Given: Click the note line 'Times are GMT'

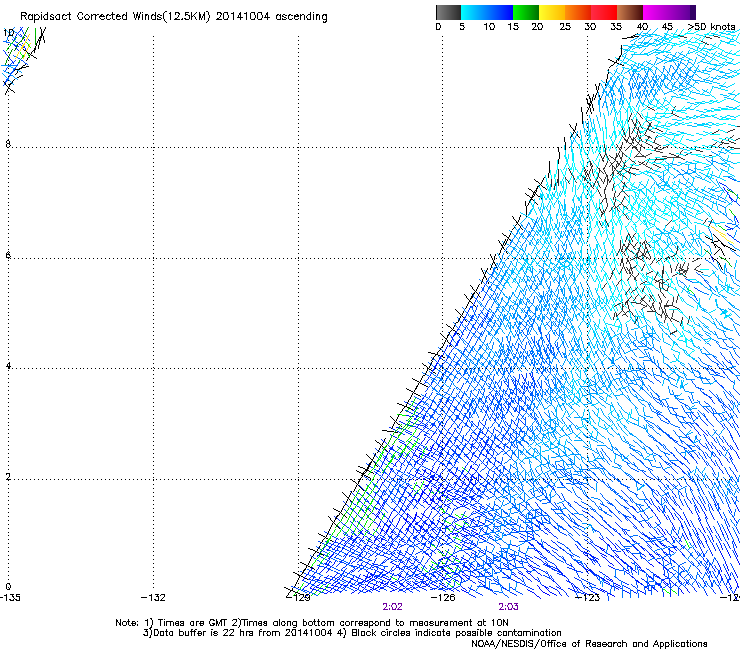Looking at the screenshot, I should pyautogui.click(x=193, y=623).
